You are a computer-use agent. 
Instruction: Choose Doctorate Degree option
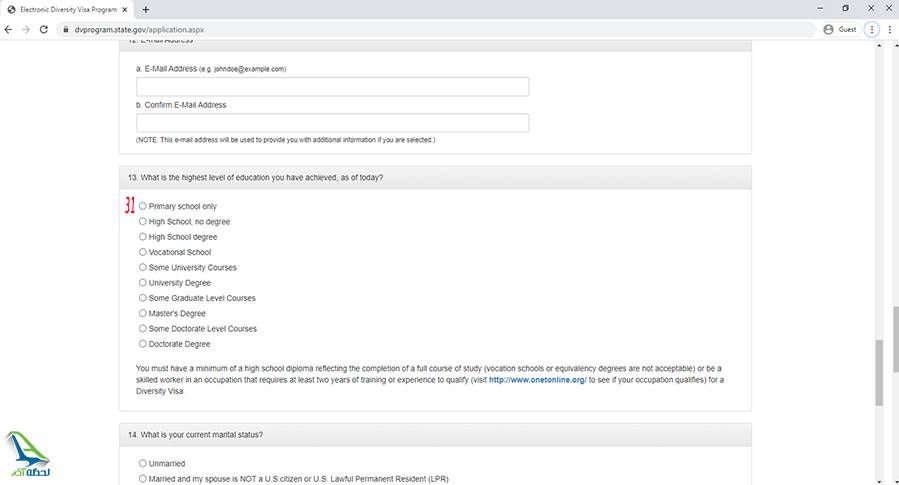click(x=142, y=344)
